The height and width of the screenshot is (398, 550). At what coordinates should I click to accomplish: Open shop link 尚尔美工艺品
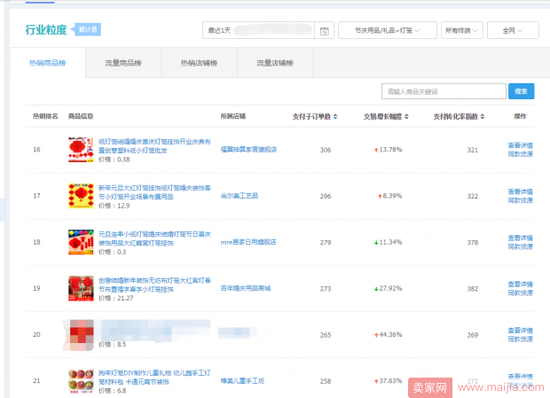pos(239,196)
